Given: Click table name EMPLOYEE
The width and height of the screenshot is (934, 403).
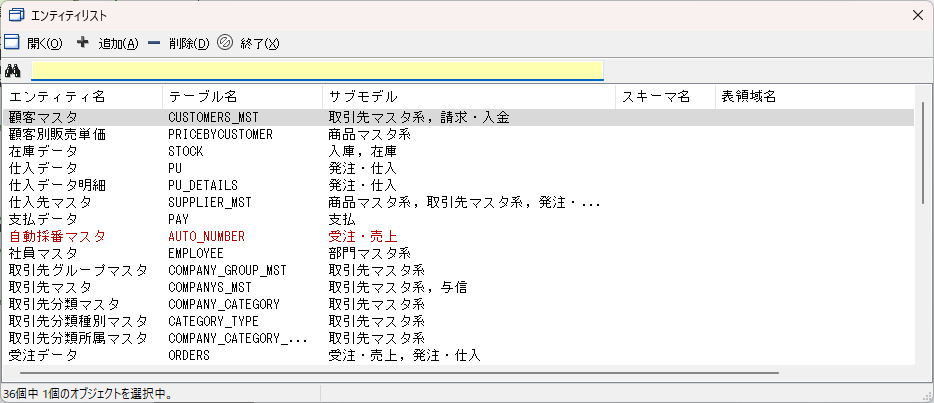Looking at the screenshot, I should pyautogui.click(x=196, y=254).
